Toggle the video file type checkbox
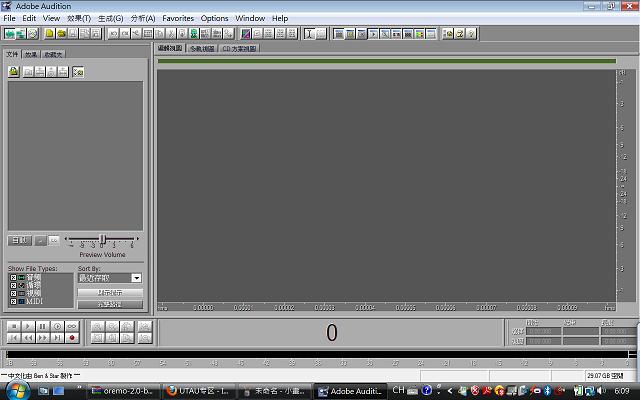640x400 pixels. [13, 293]
